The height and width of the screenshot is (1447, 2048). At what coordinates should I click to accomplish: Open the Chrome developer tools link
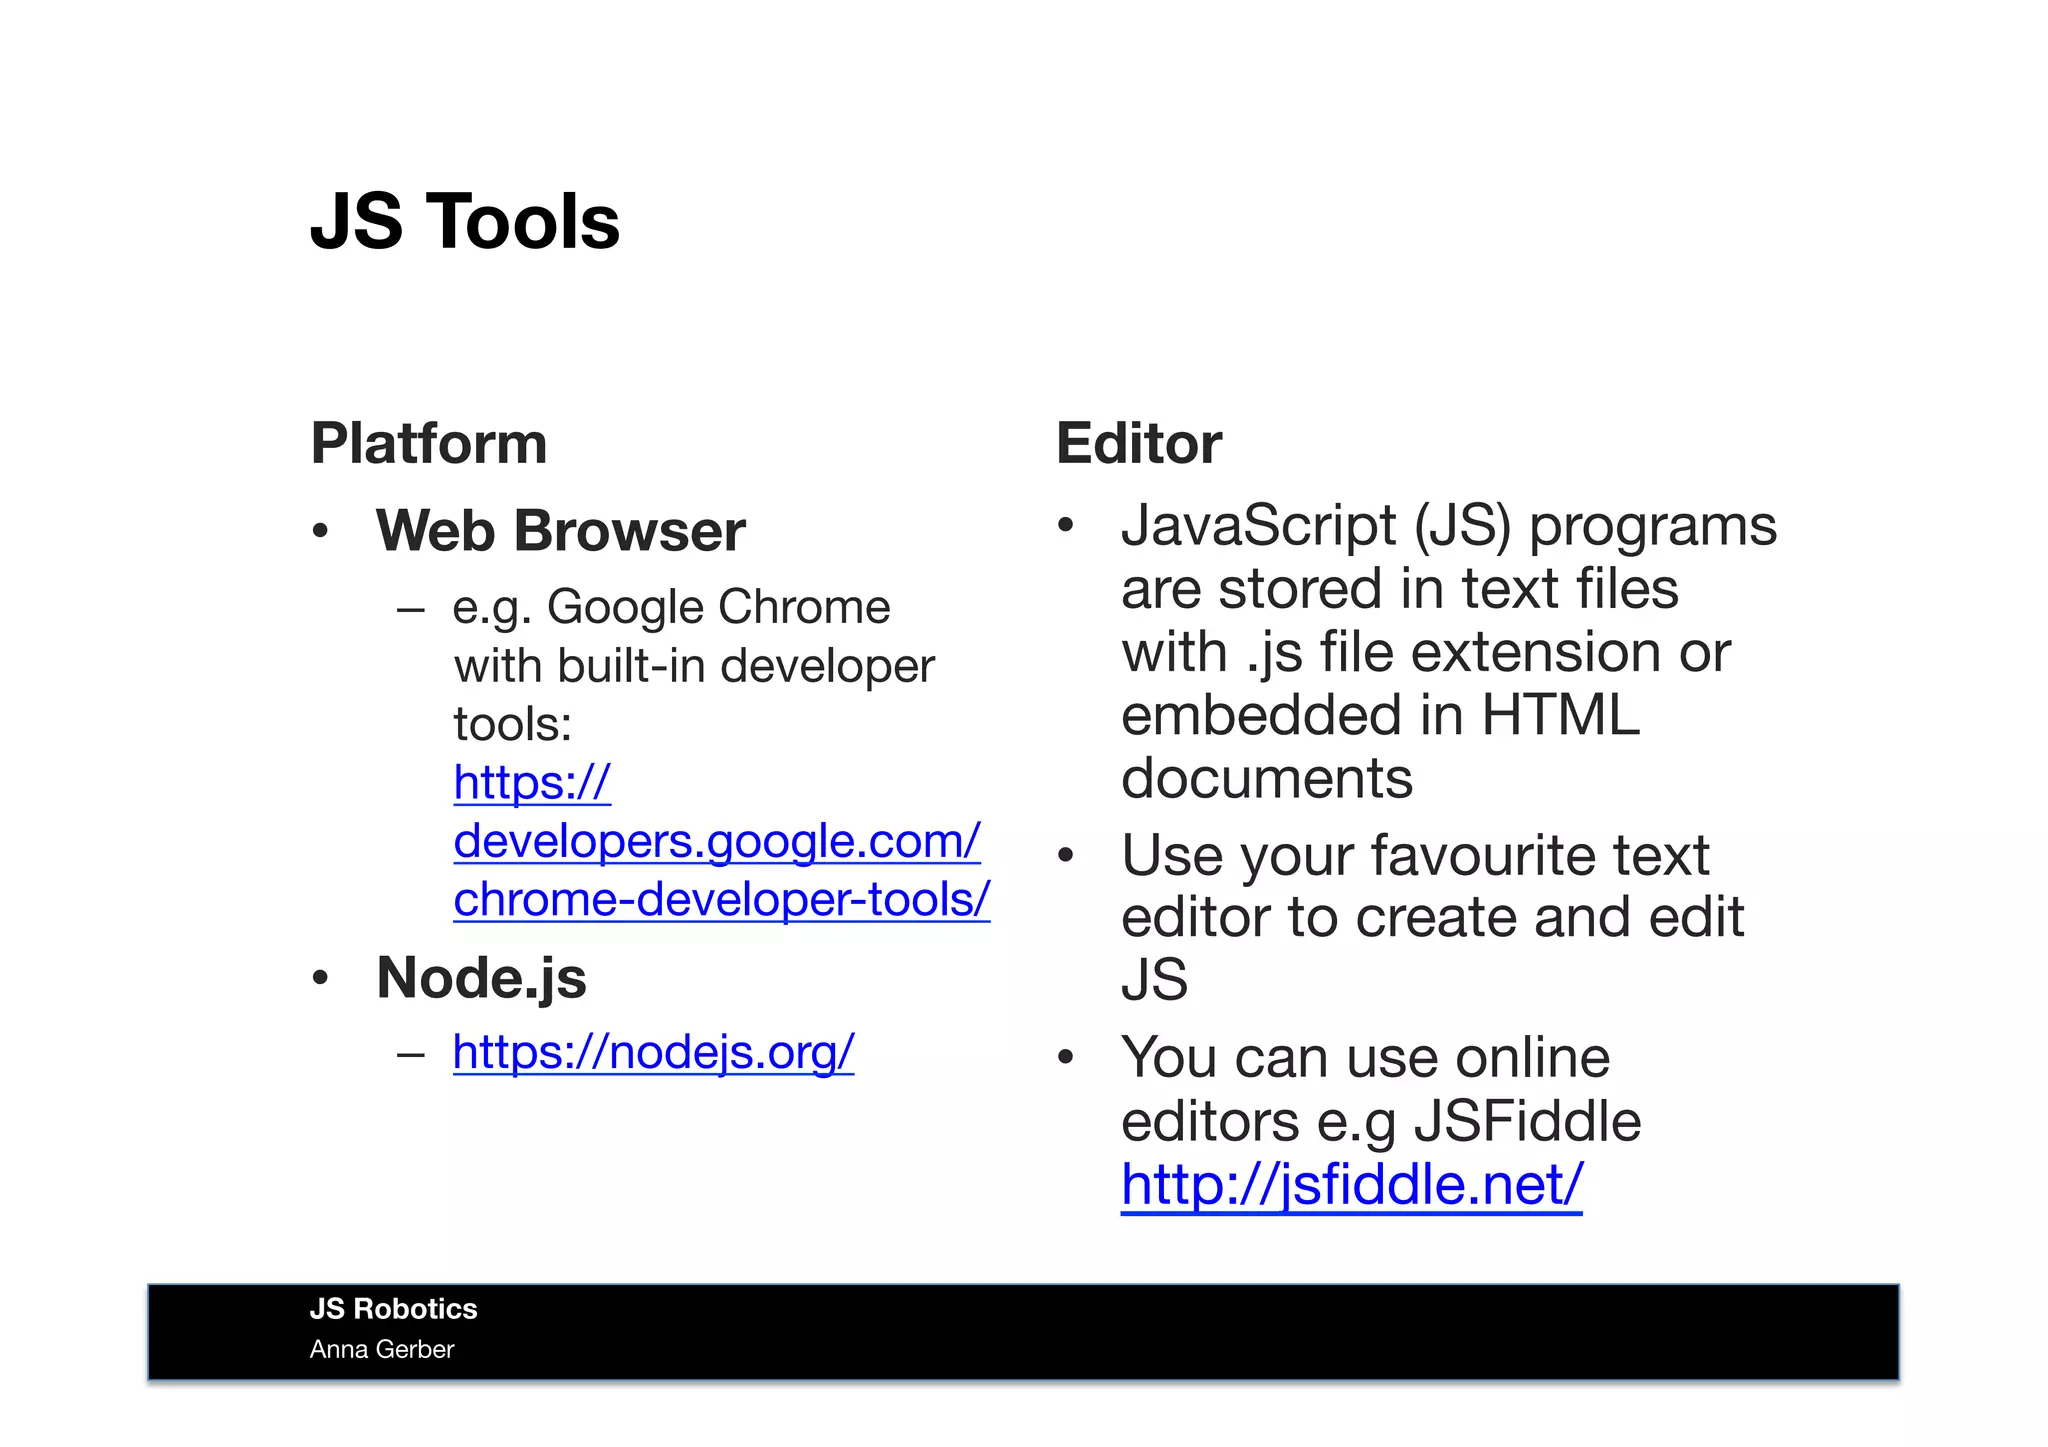[x=721, y=899]
